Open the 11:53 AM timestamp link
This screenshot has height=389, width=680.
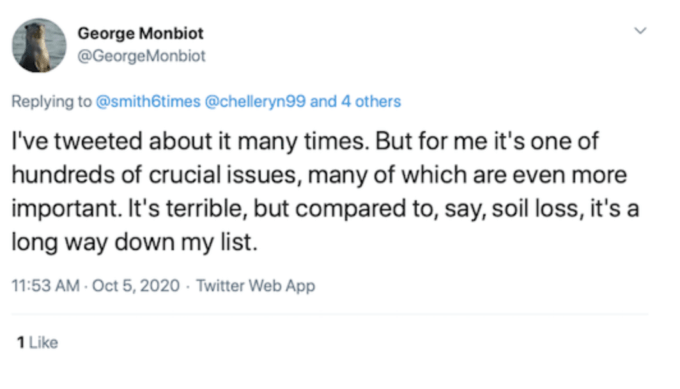click(46, 286)
